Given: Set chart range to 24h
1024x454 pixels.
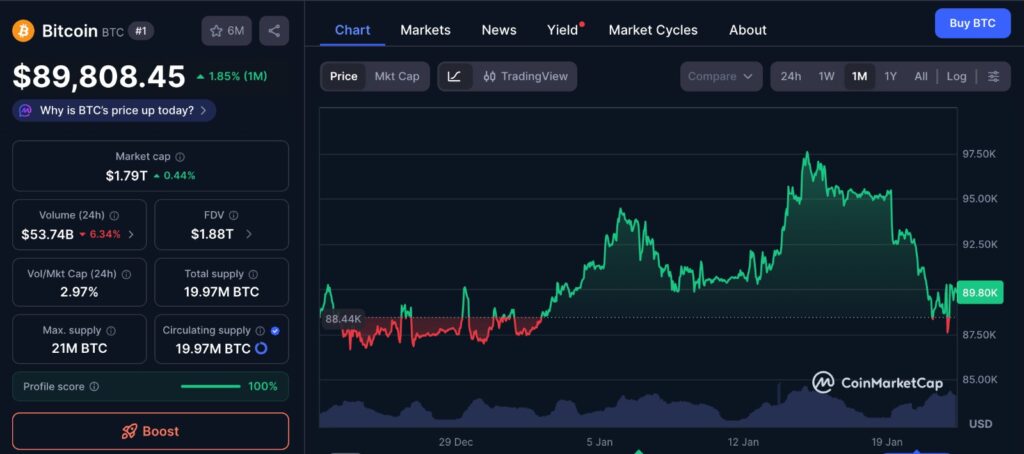Looking at the screenshot, I should [791, 76].
